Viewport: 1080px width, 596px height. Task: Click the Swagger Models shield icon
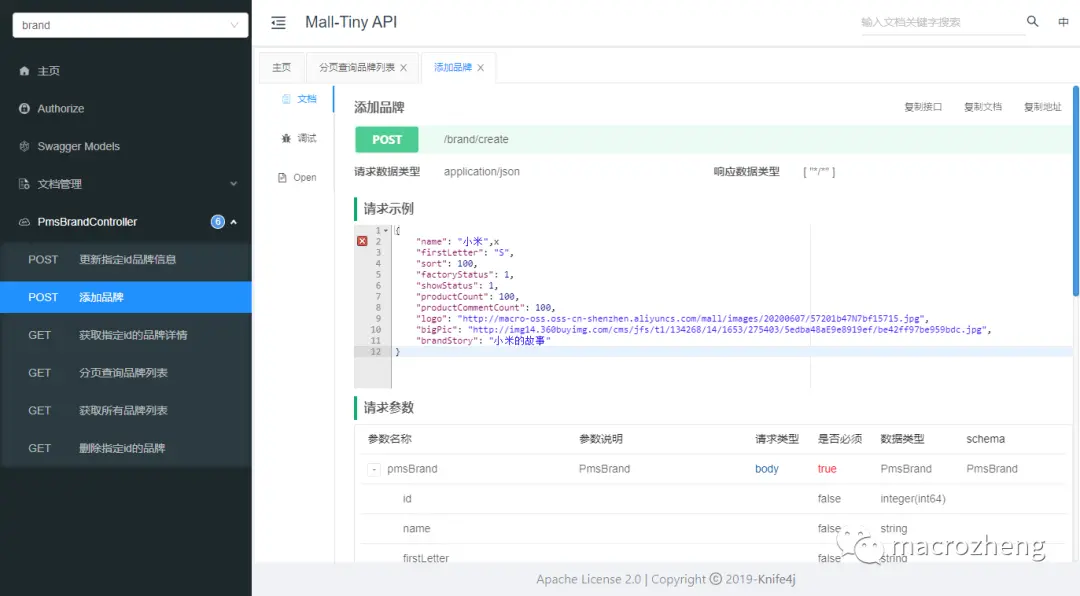tap(25, 146)
